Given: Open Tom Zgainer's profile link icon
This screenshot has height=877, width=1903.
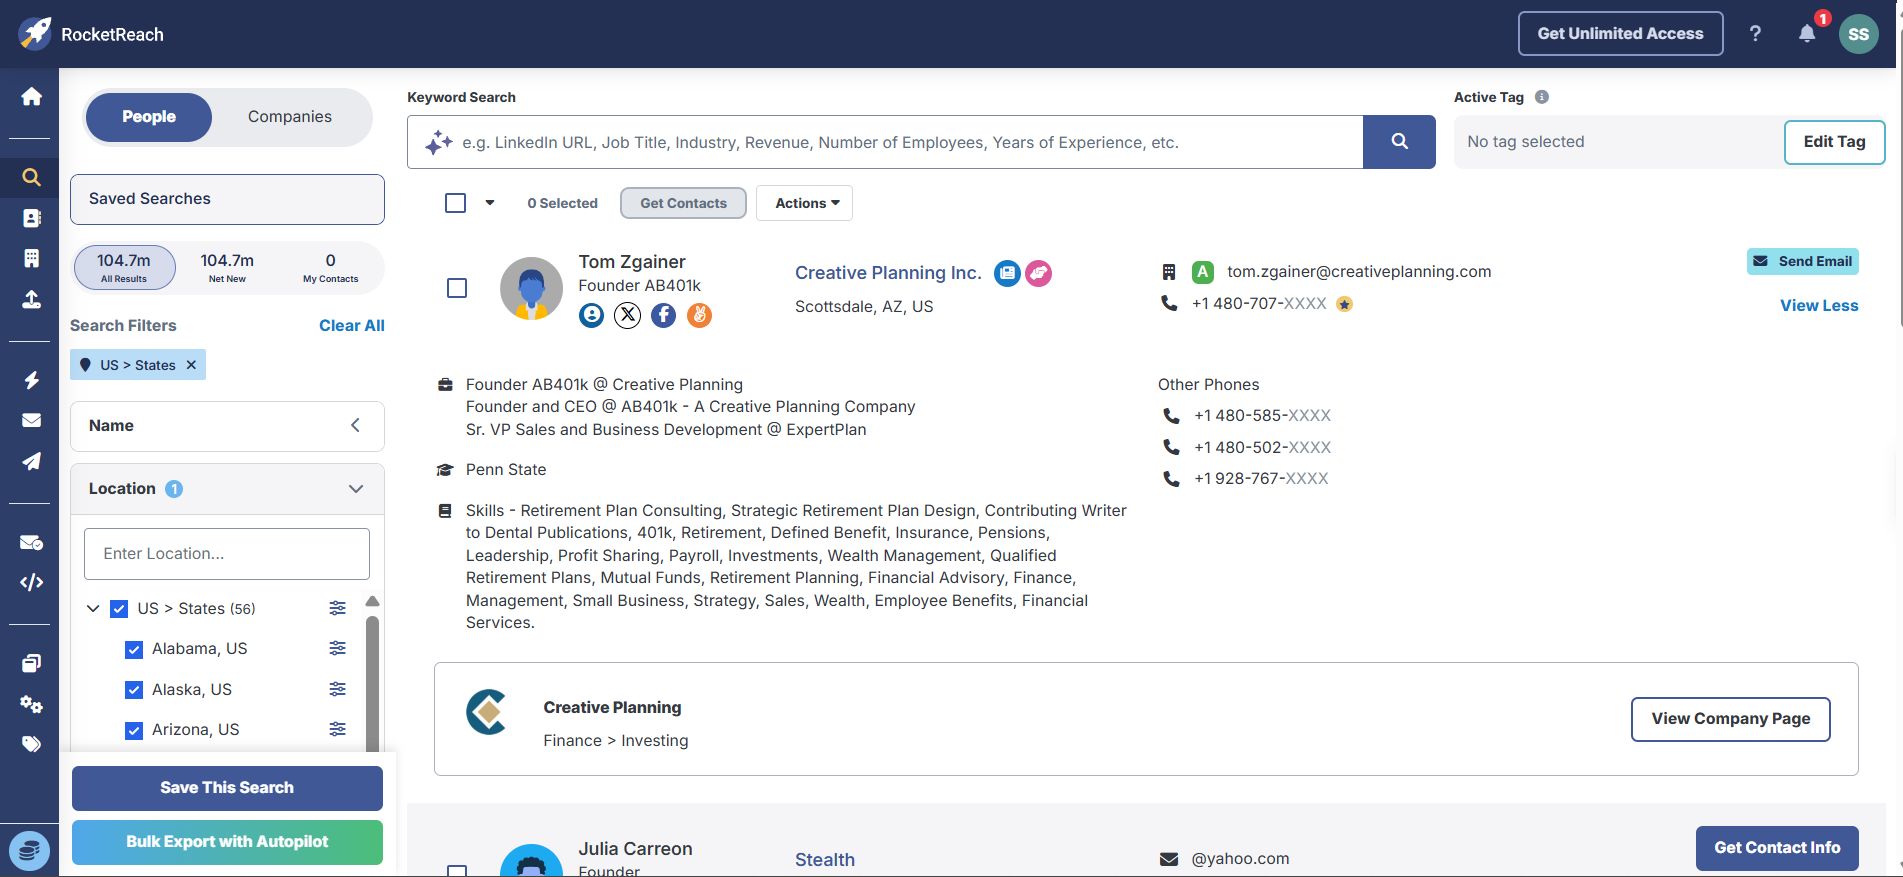Looking at the screenshot, I should click(x=592, y=316).
